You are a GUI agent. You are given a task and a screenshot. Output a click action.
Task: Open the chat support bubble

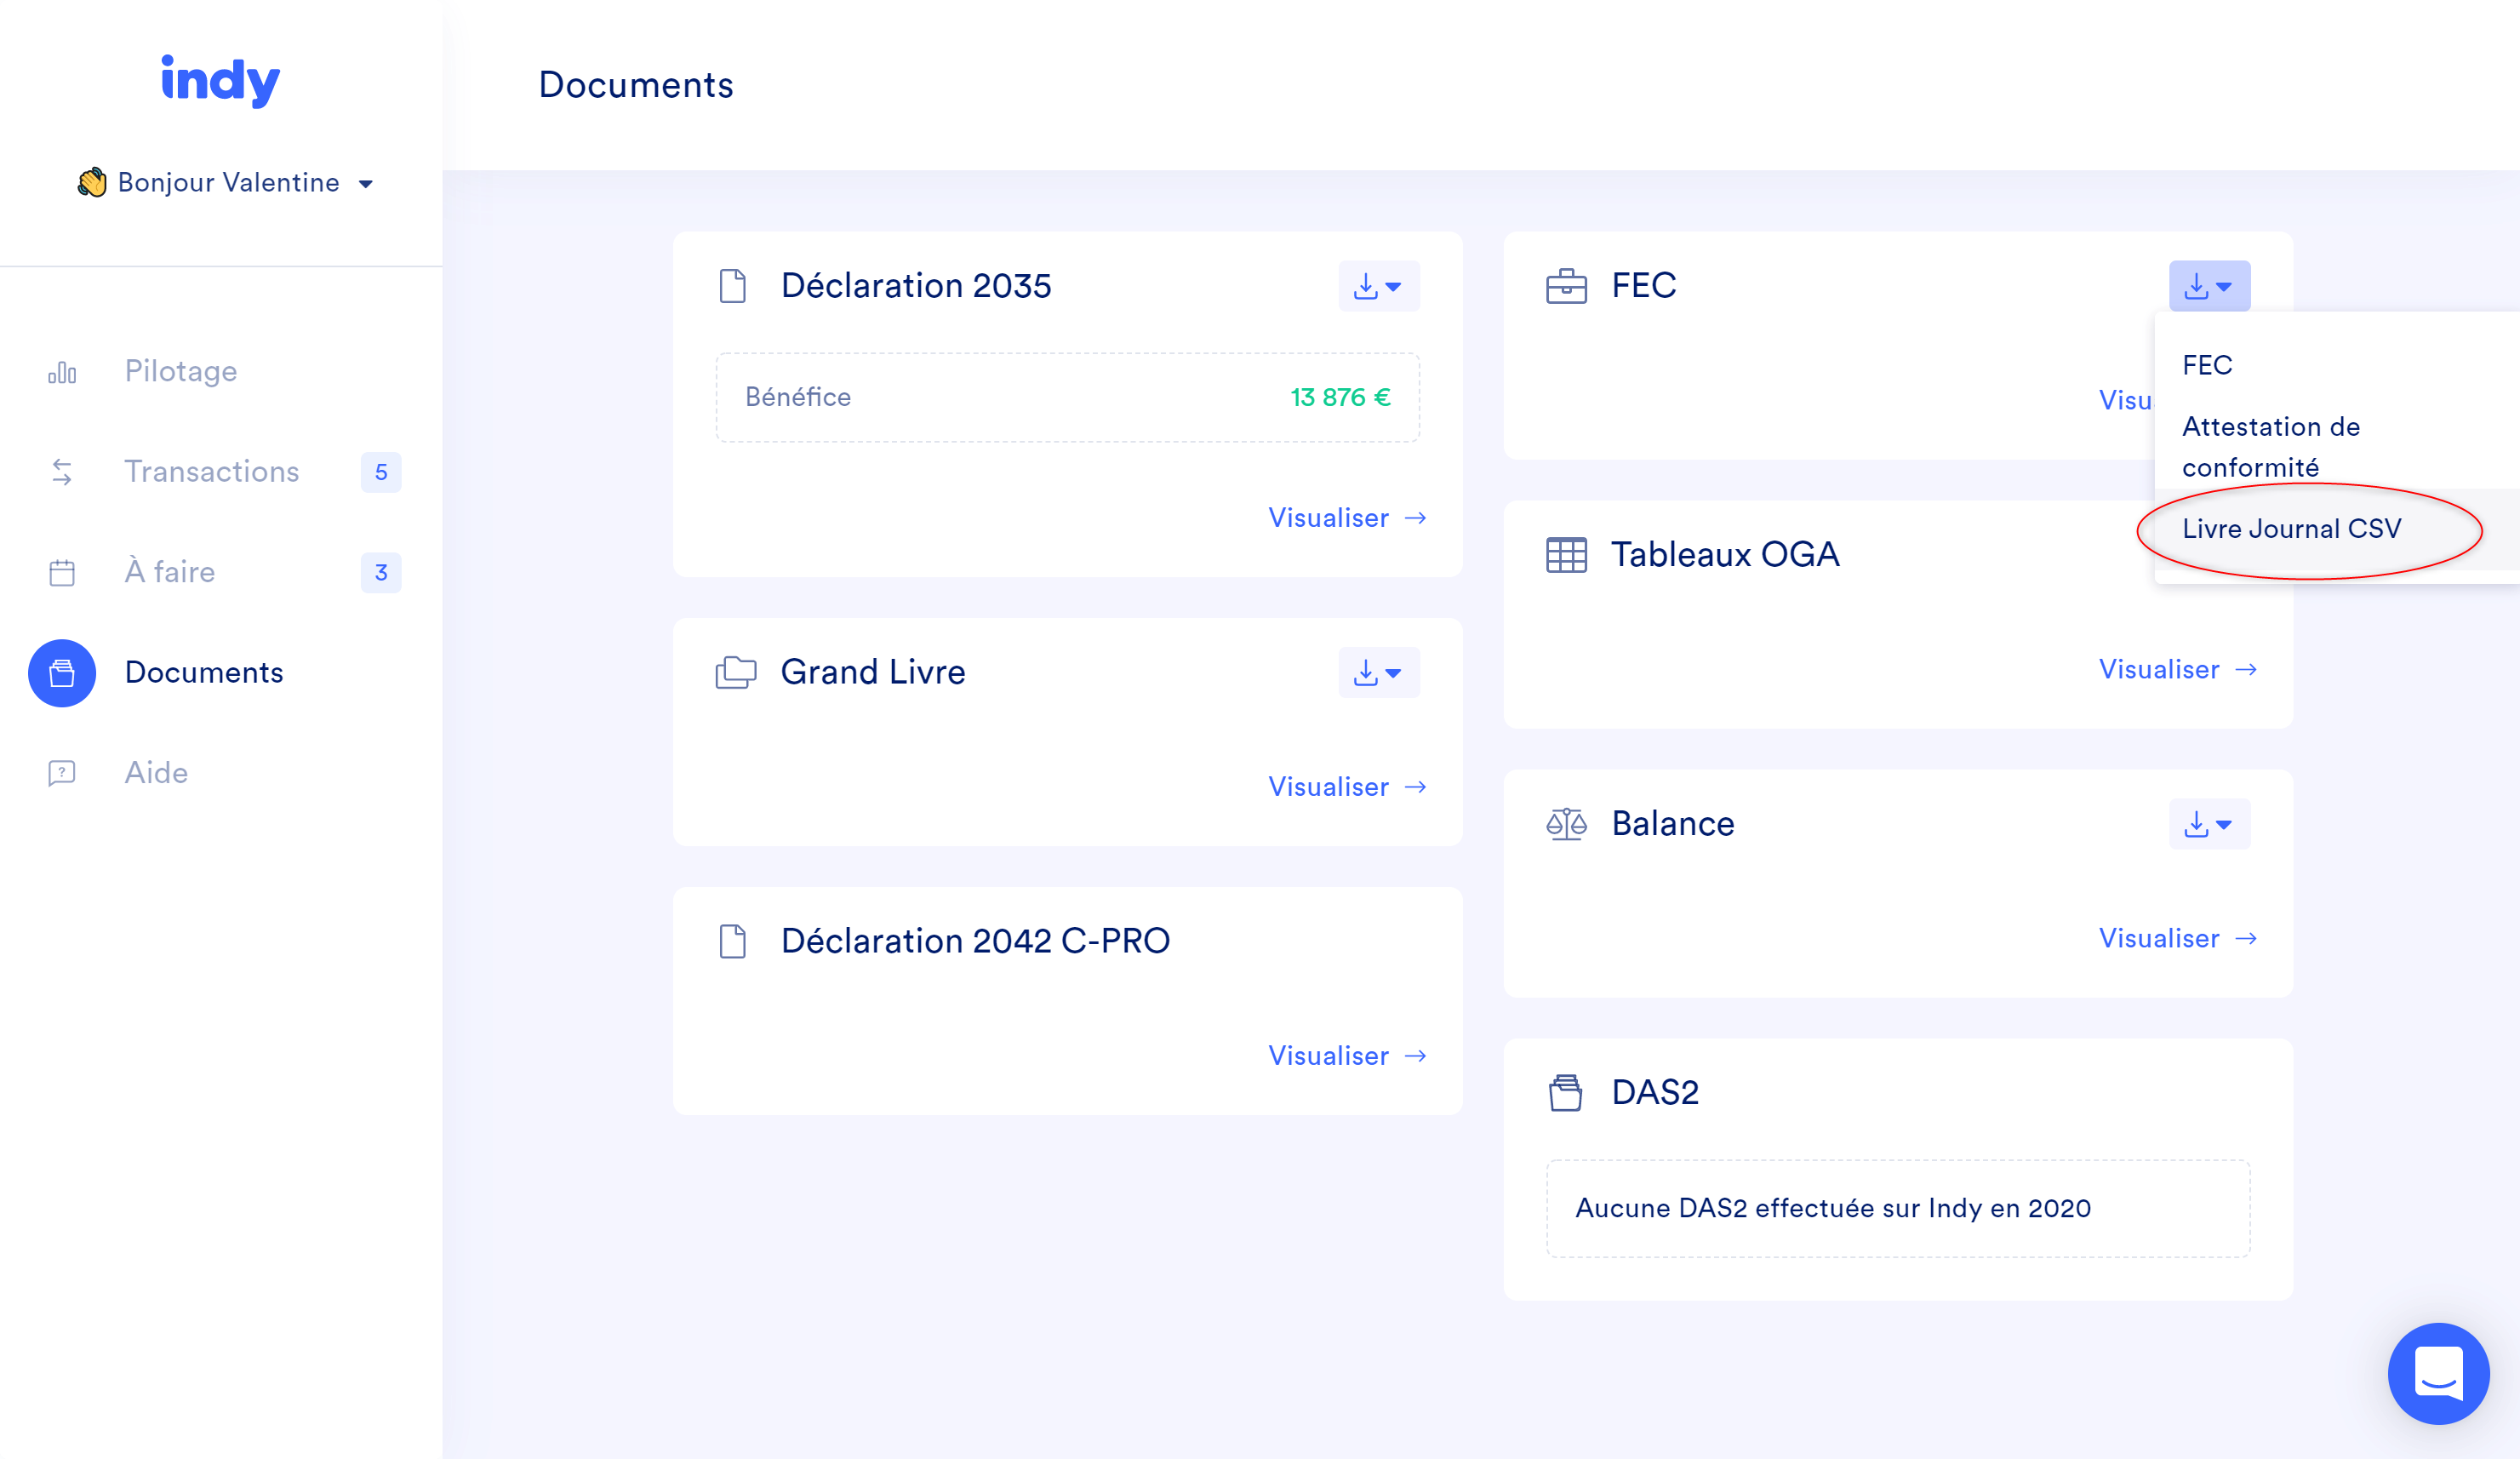point(2438,1373)
